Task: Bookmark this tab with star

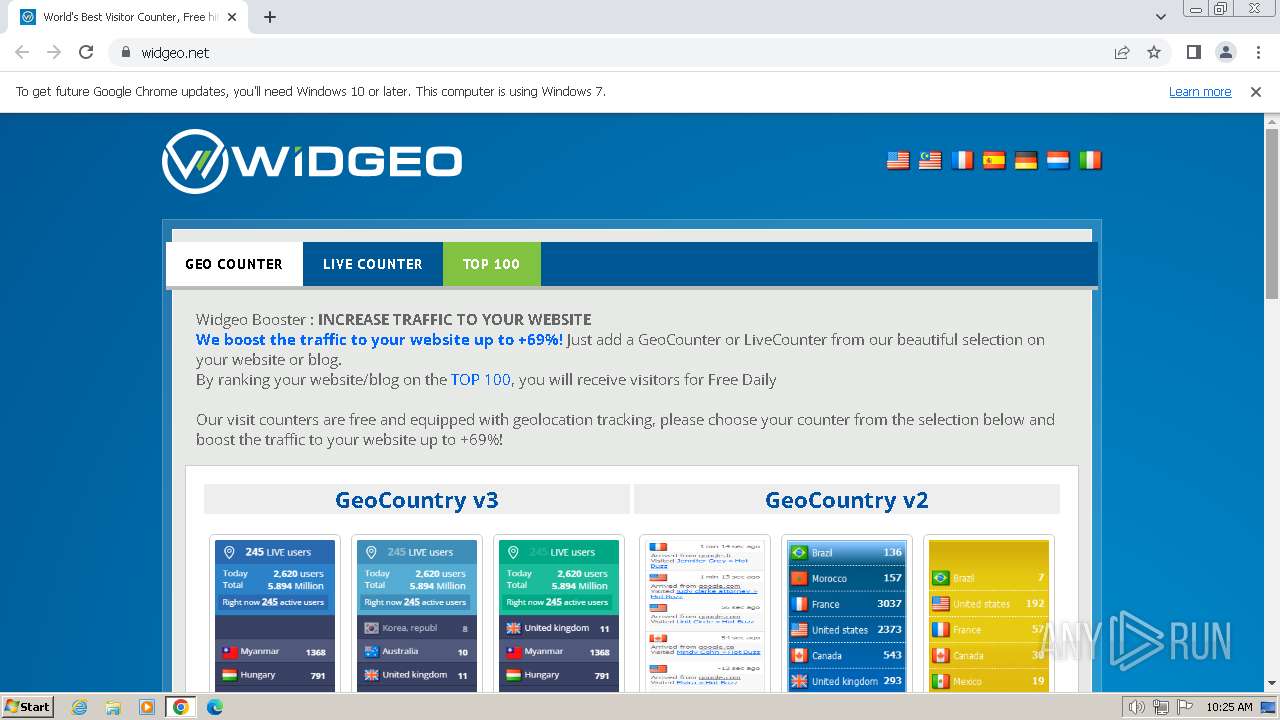Action: pyautogui.click(x=1154, y=52)
